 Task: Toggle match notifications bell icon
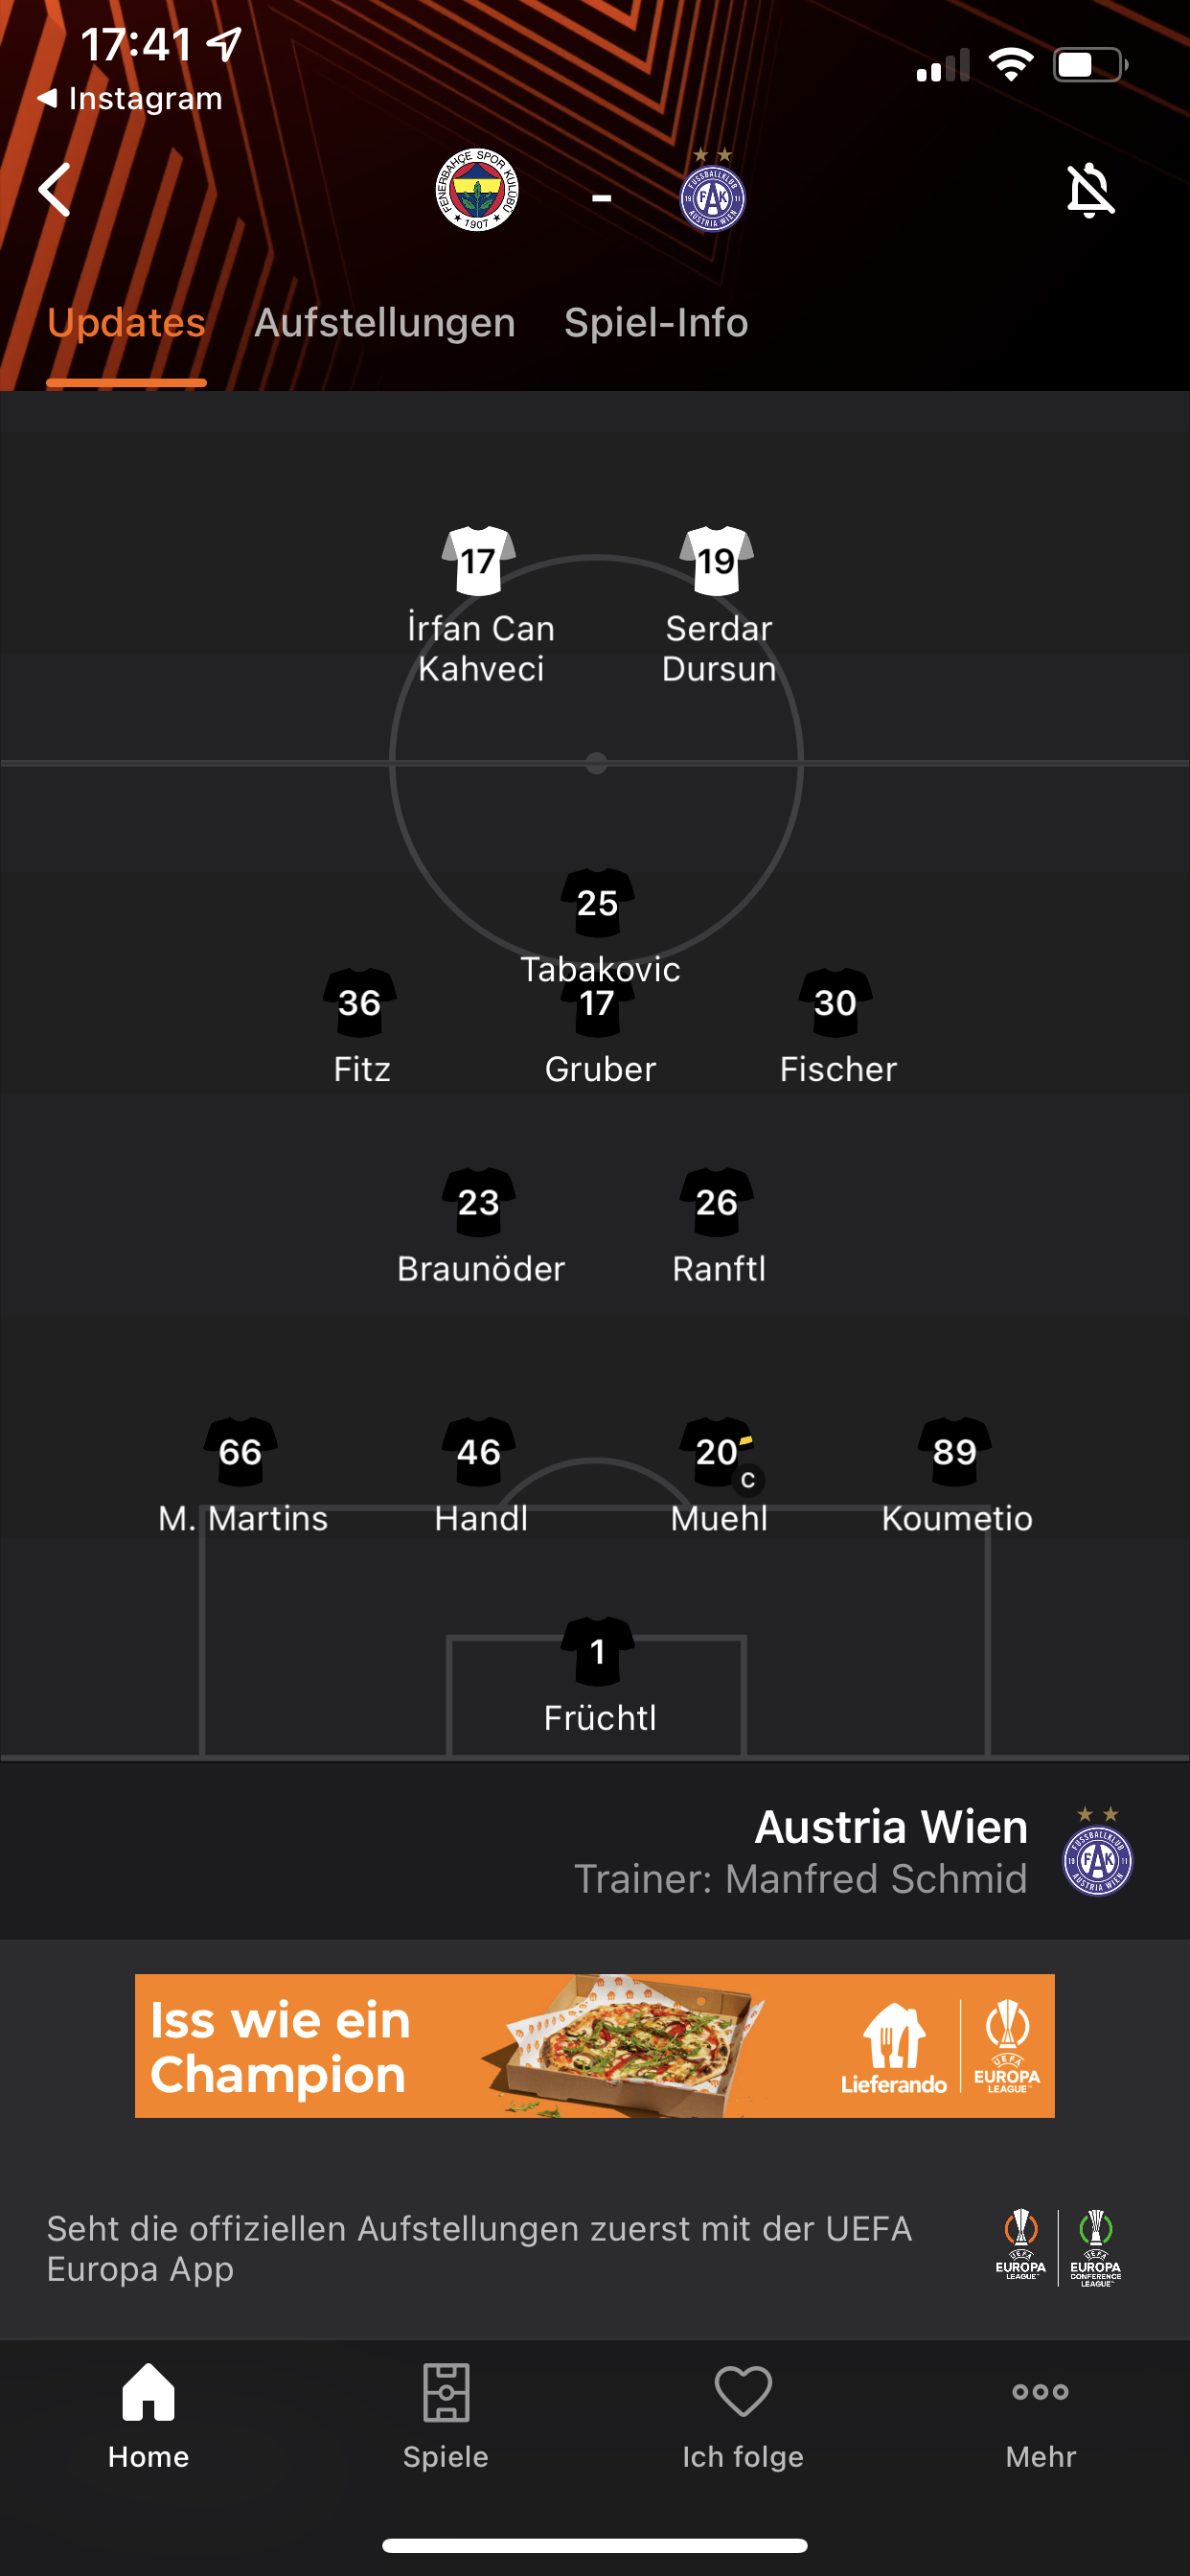pyautogui.click(x=1089, y=190)
